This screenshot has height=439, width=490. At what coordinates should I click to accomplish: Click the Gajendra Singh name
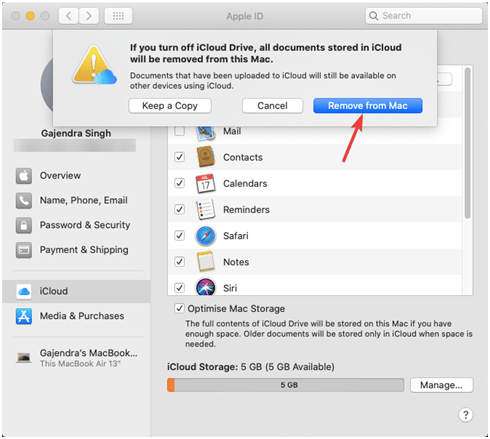[x=76, y=133]
